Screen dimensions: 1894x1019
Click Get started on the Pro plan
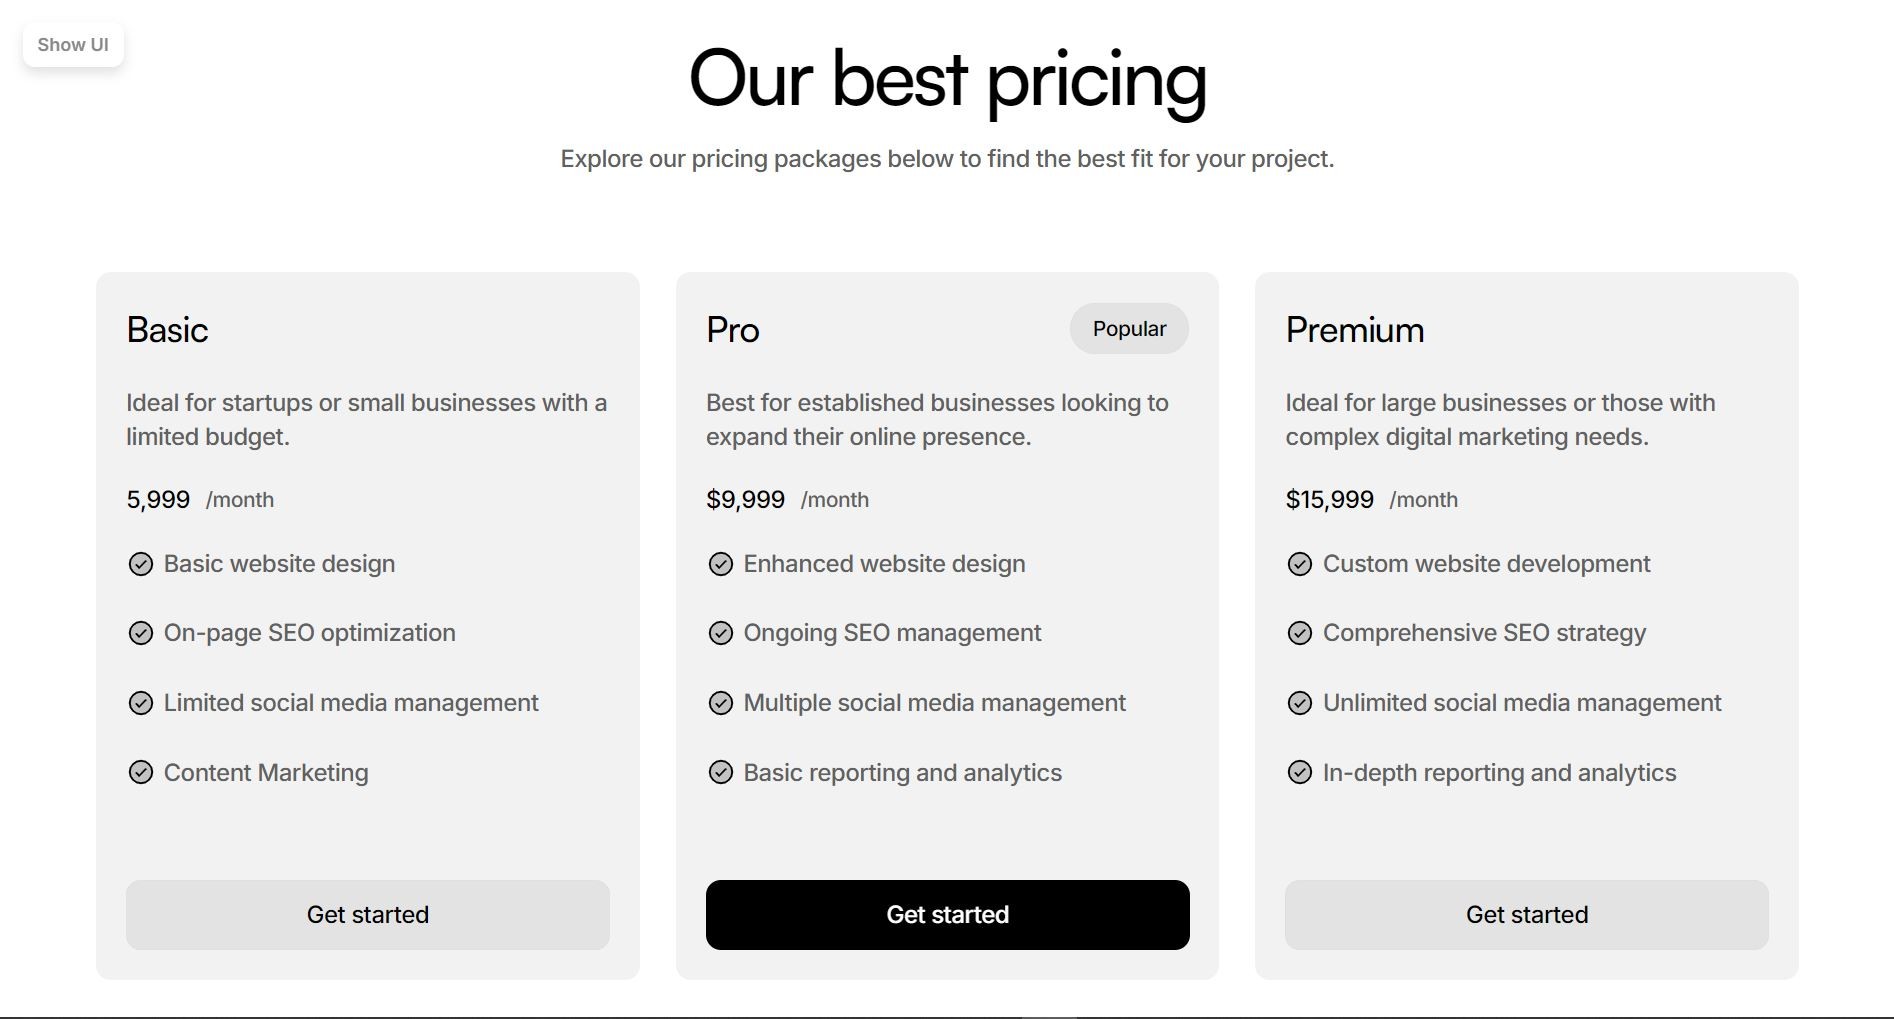947,914
